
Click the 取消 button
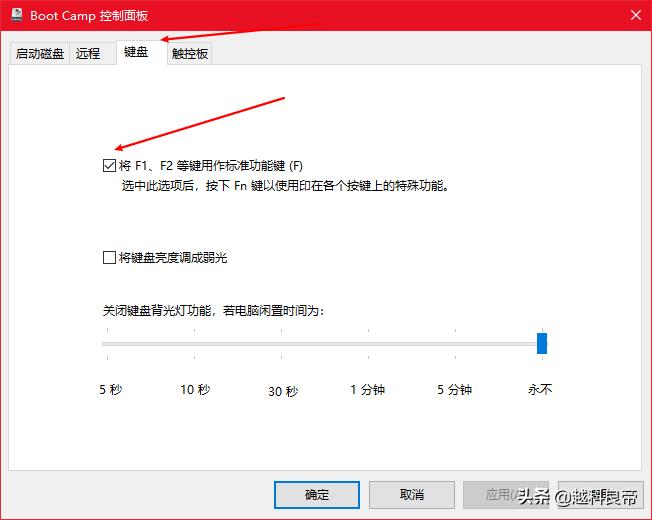point(412,495)
